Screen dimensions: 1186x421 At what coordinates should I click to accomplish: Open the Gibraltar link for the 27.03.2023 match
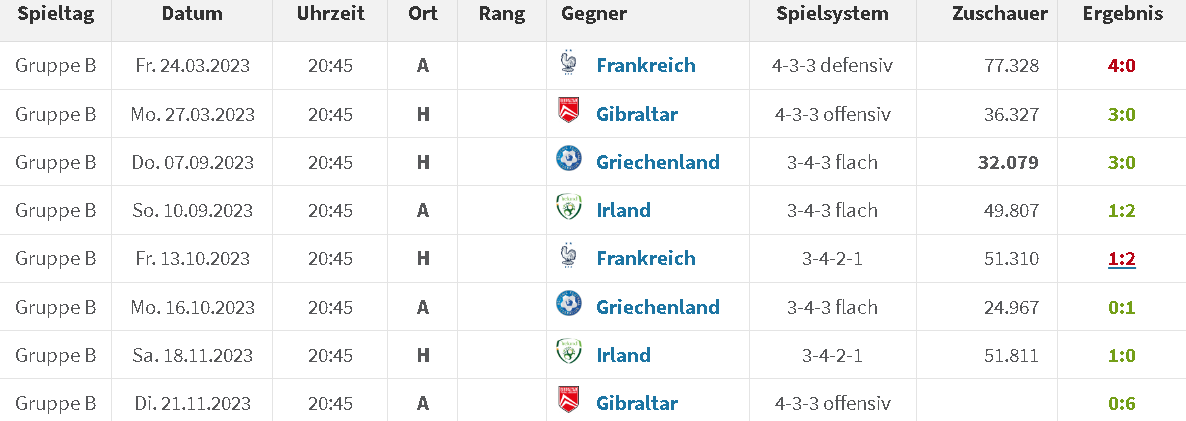637,113
